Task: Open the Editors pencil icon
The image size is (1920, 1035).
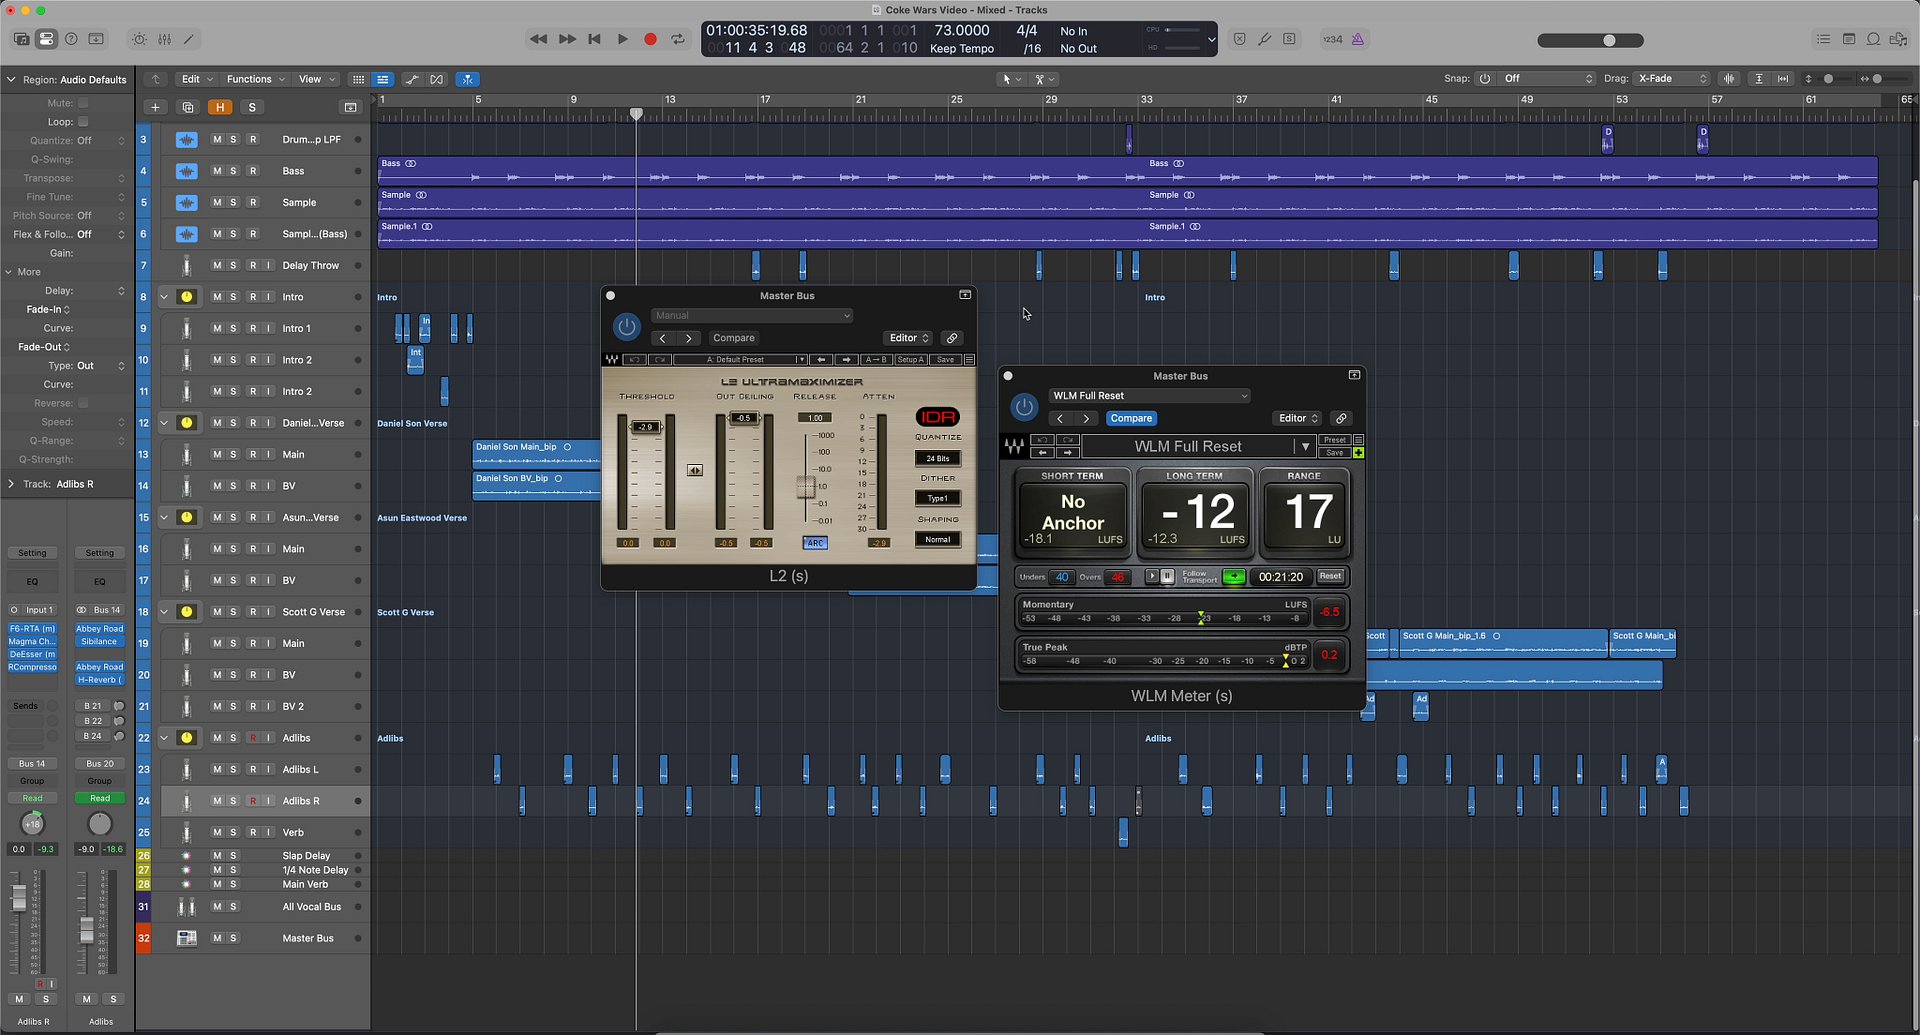Action: click(188, 39)
